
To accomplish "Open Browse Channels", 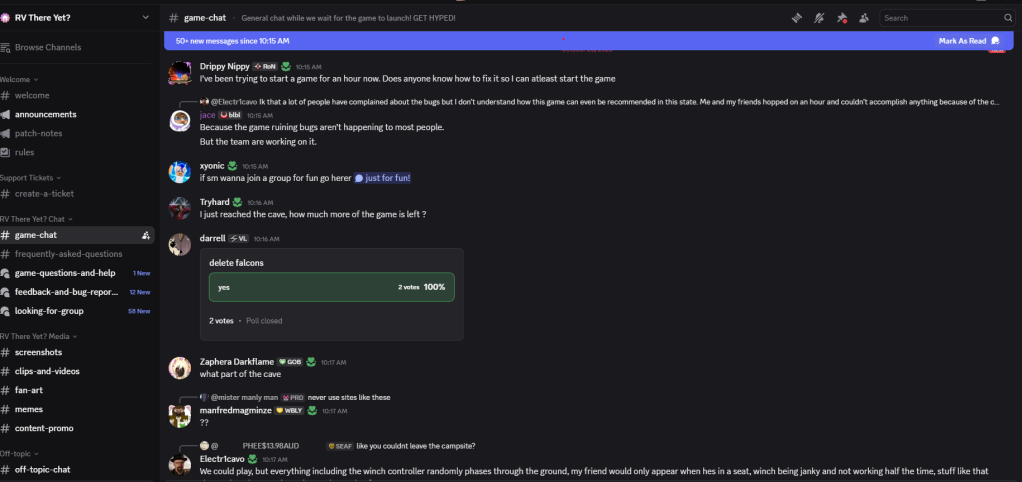I will [48, 47].
